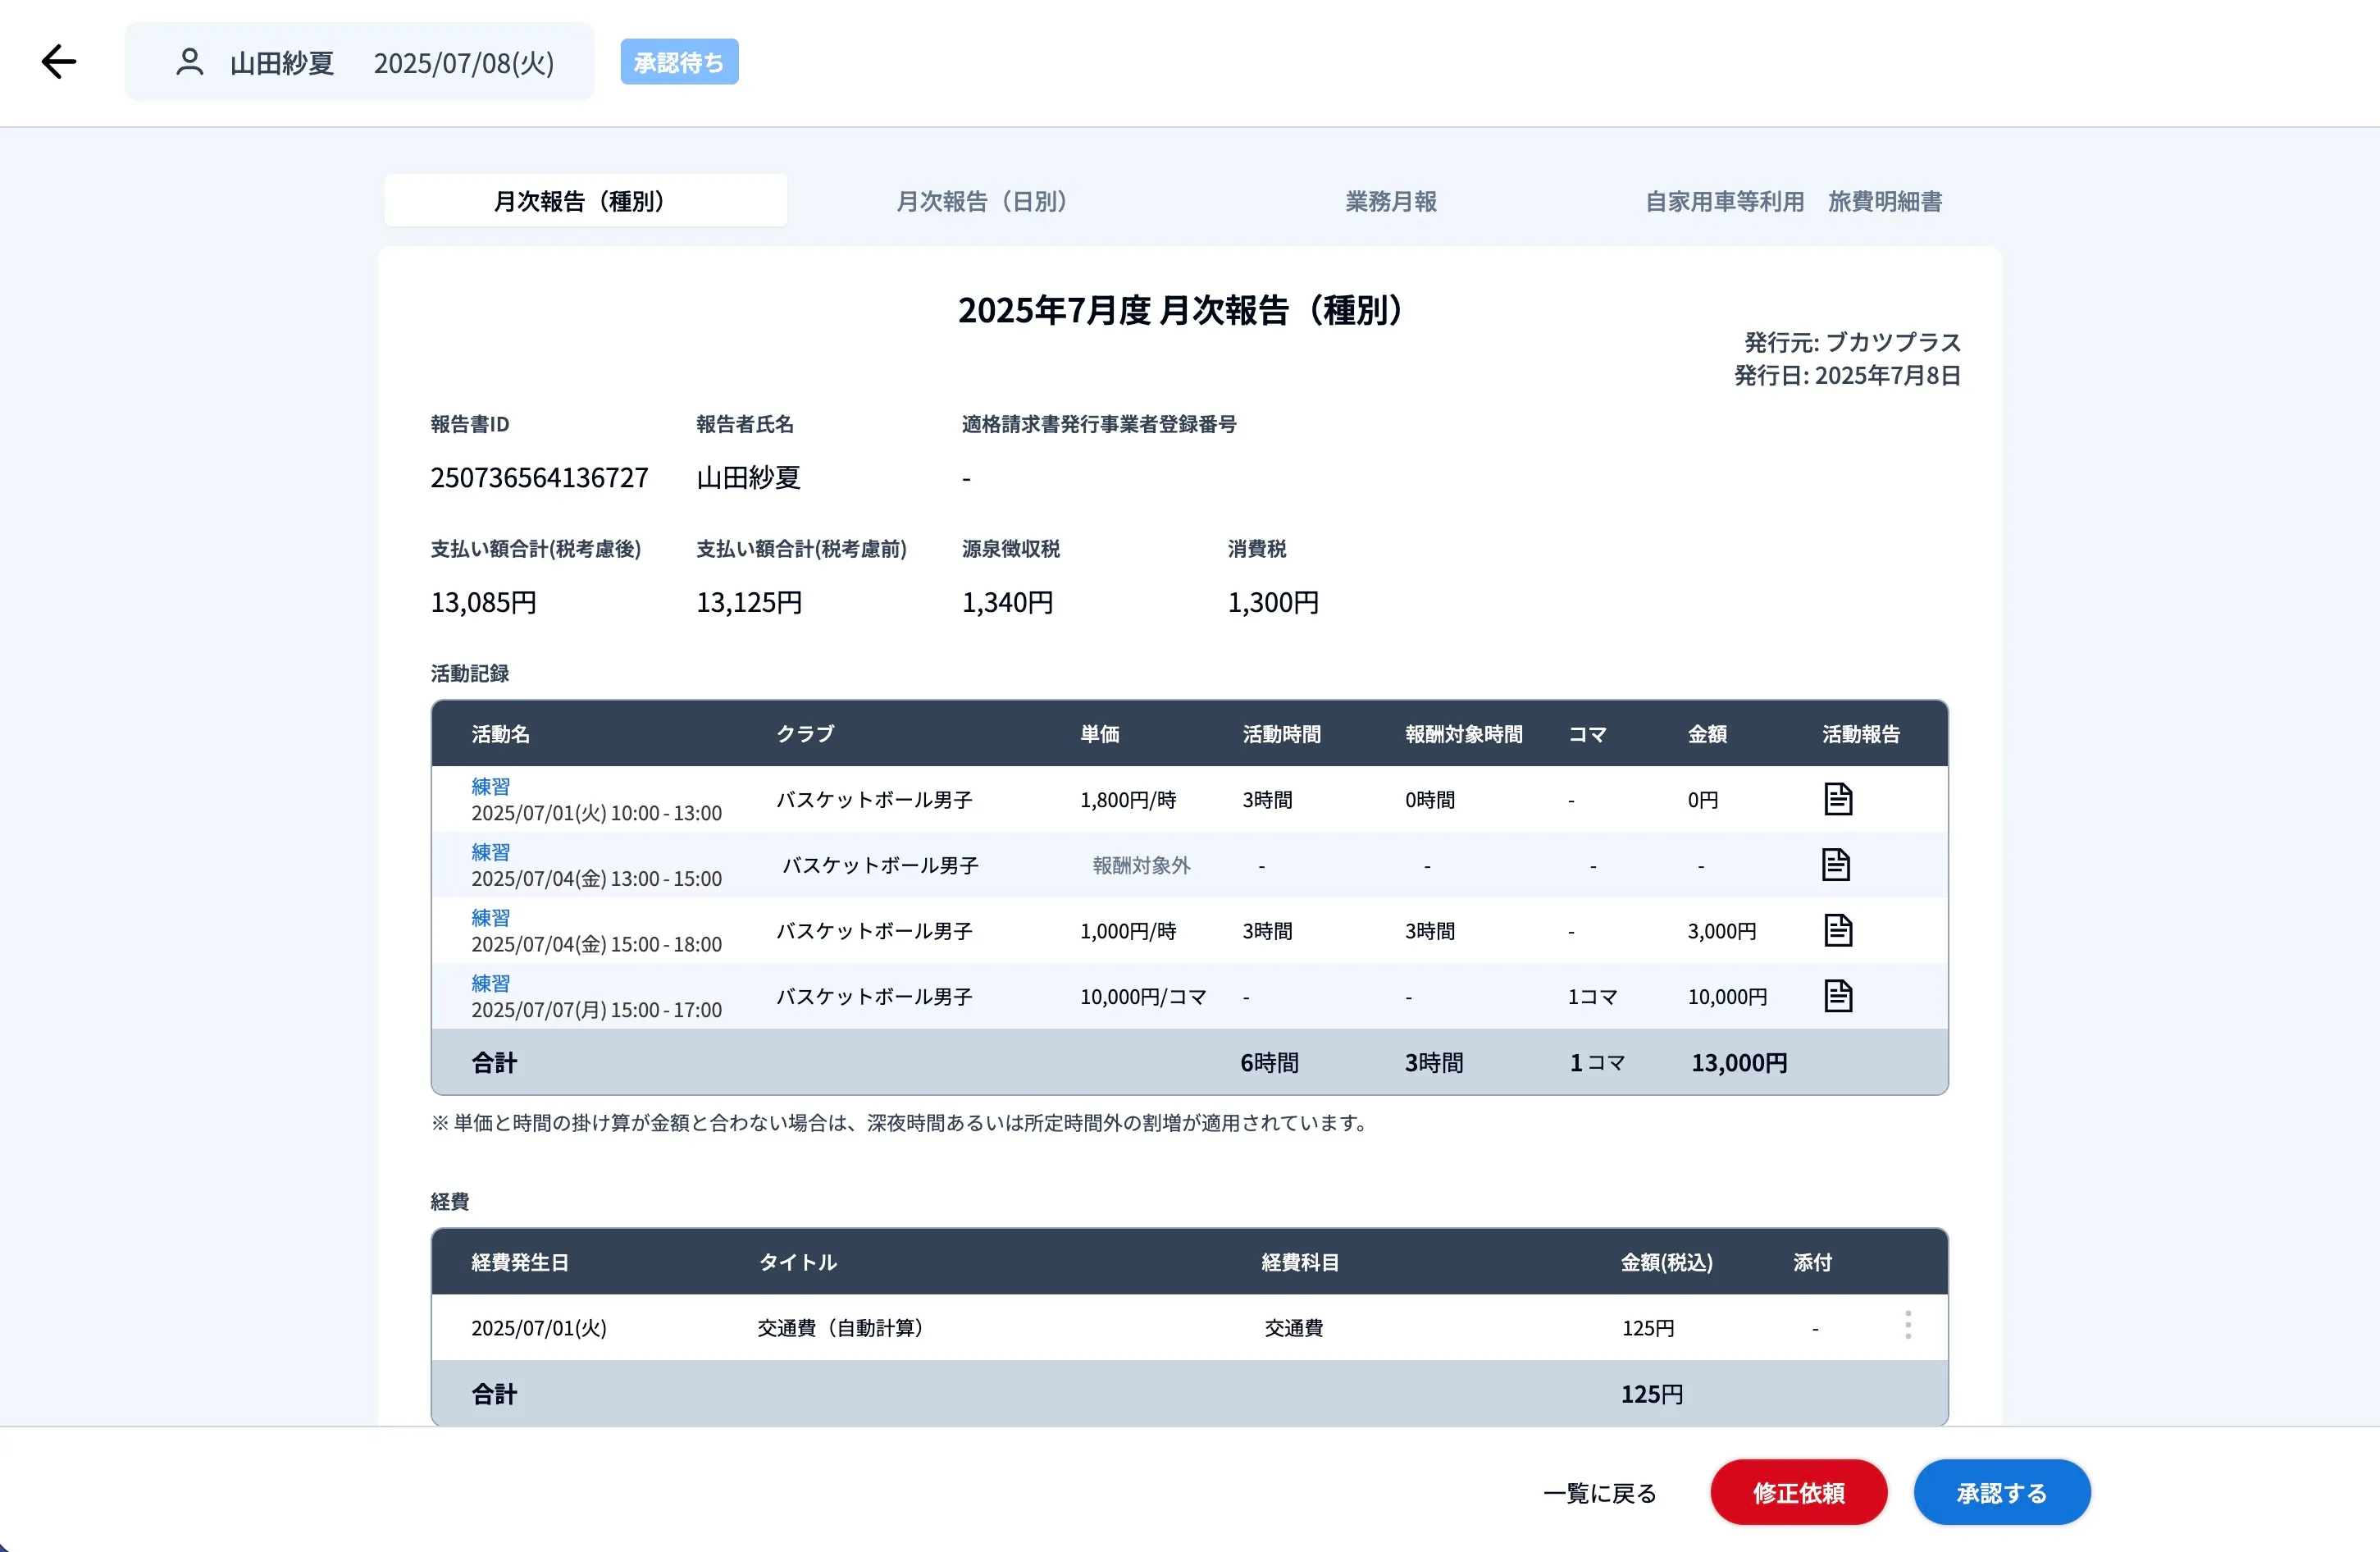Open three-dot menu on 交通費 expense row
The image size is (2380, 1552).
click(x=1907, y=1325)
